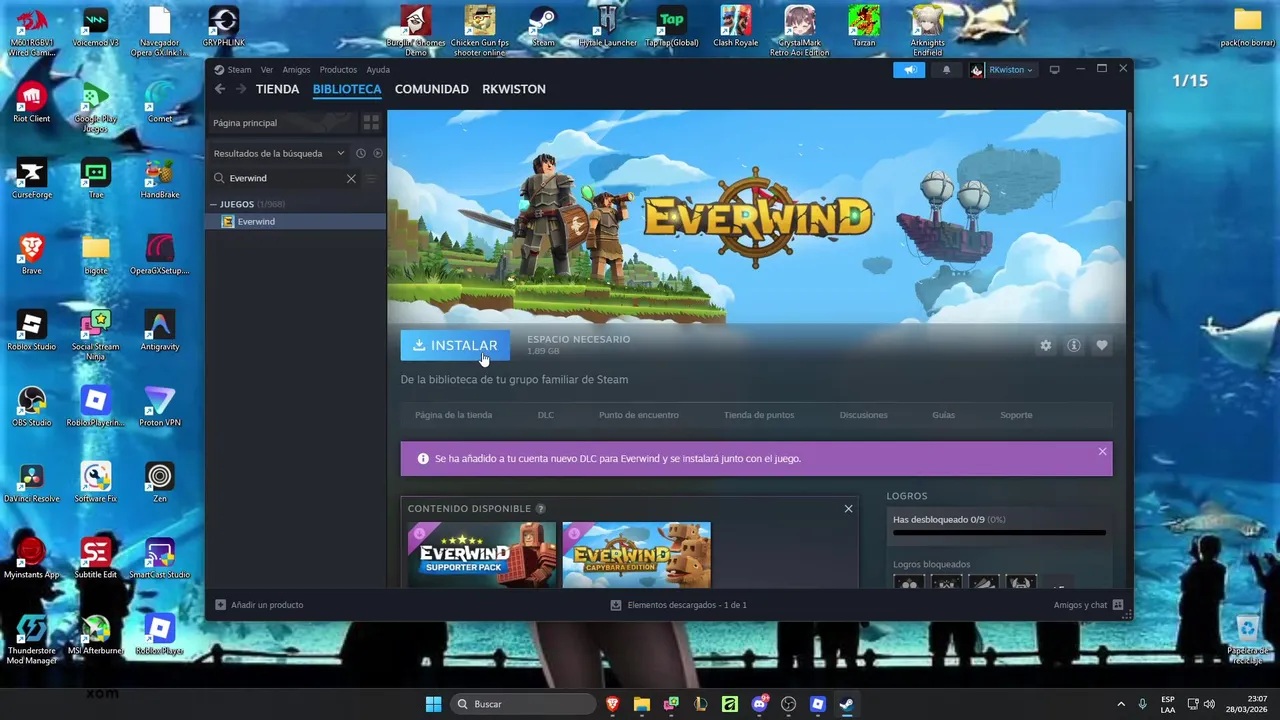This screenshot has height=720, width=1280.
Task: Go forward with the right arrow
Action: pos(240,89)
